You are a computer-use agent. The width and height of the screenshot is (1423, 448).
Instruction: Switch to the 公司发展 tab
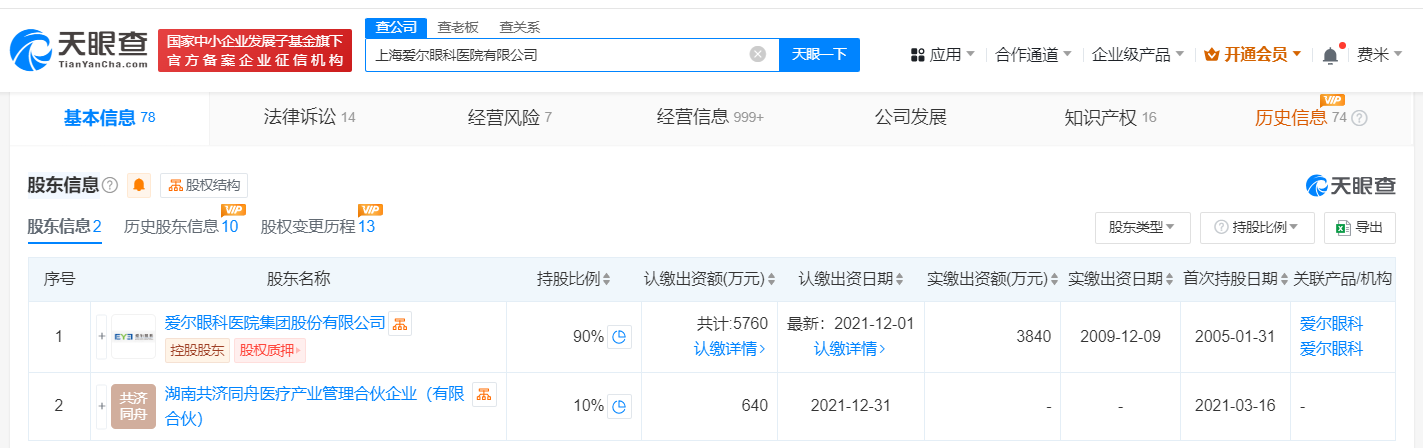tap(910, 118)
